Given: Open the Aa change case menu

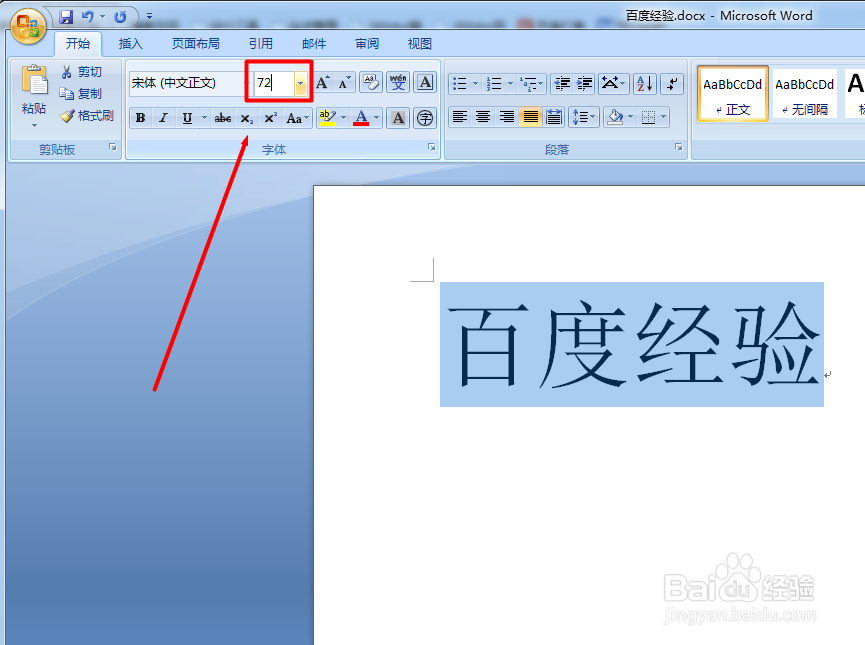Looking at the screenshot, I should [x=297, y=118].
